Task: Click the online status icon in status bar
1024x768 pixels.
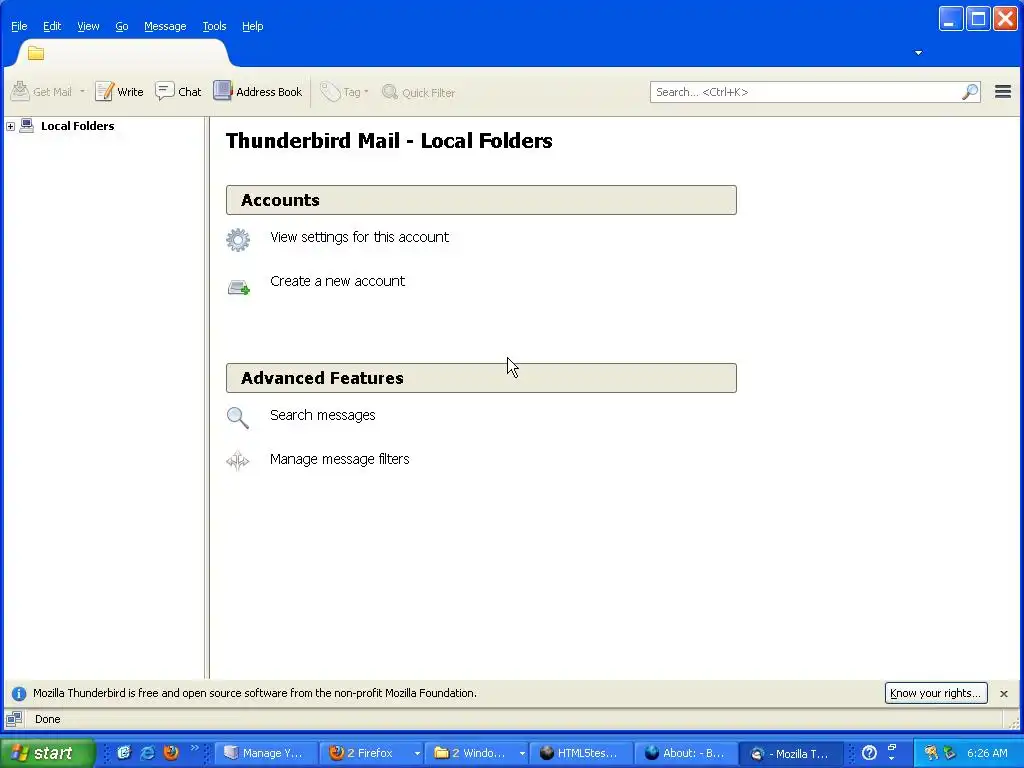Action: coord(14,719)
